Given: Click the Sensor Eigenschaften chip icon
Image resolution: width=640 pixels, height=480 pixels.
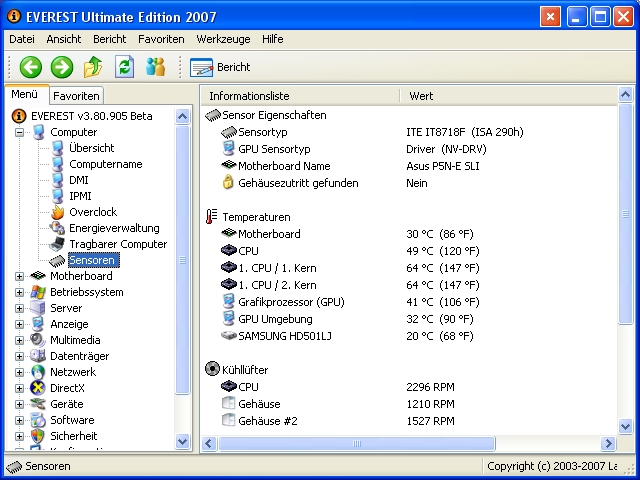Looking at the screenshot, I should coord(213,115).
